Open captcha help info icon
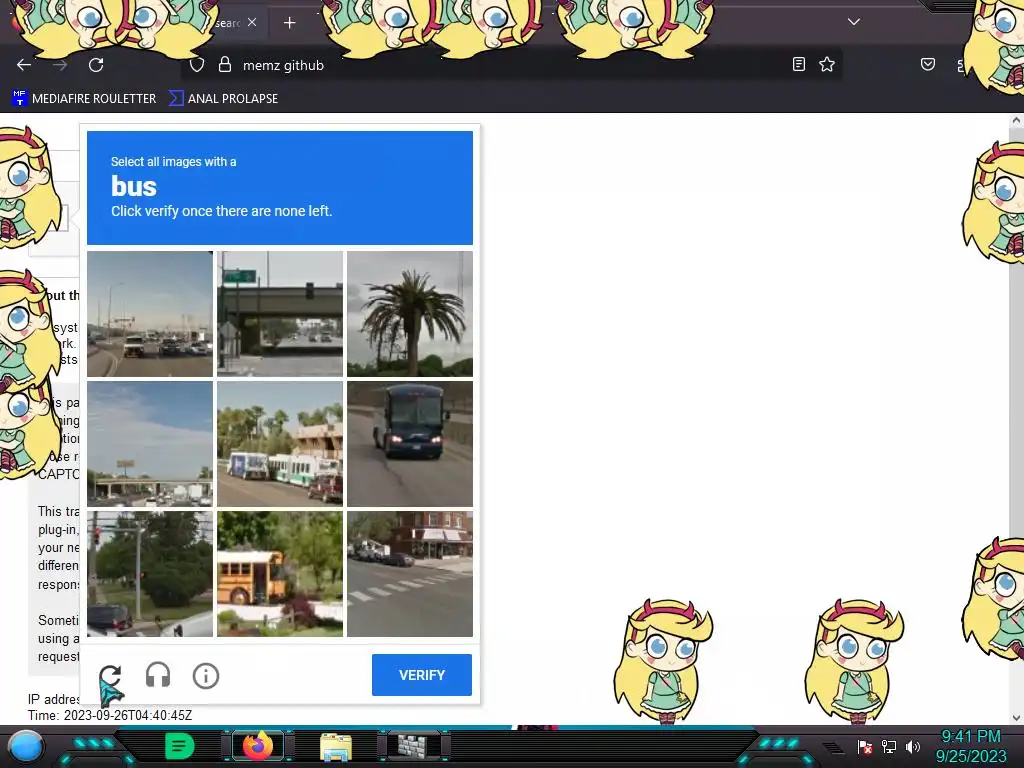The image size is (1024, 768). 206,675
